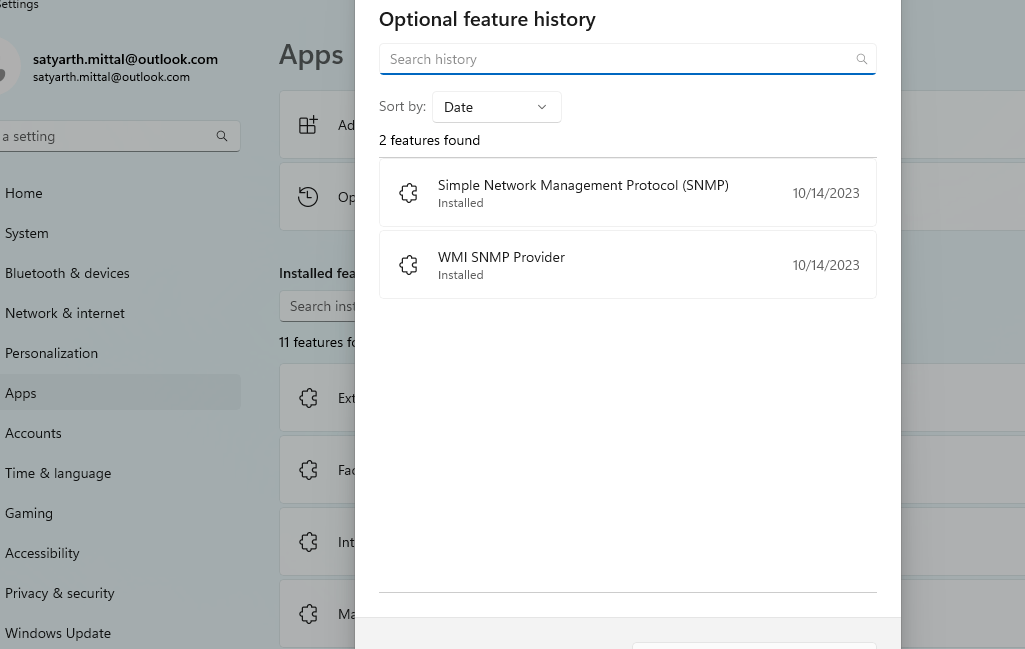
Task: Select Network & internet in the sidebar
Action: [x=65, y=313]
